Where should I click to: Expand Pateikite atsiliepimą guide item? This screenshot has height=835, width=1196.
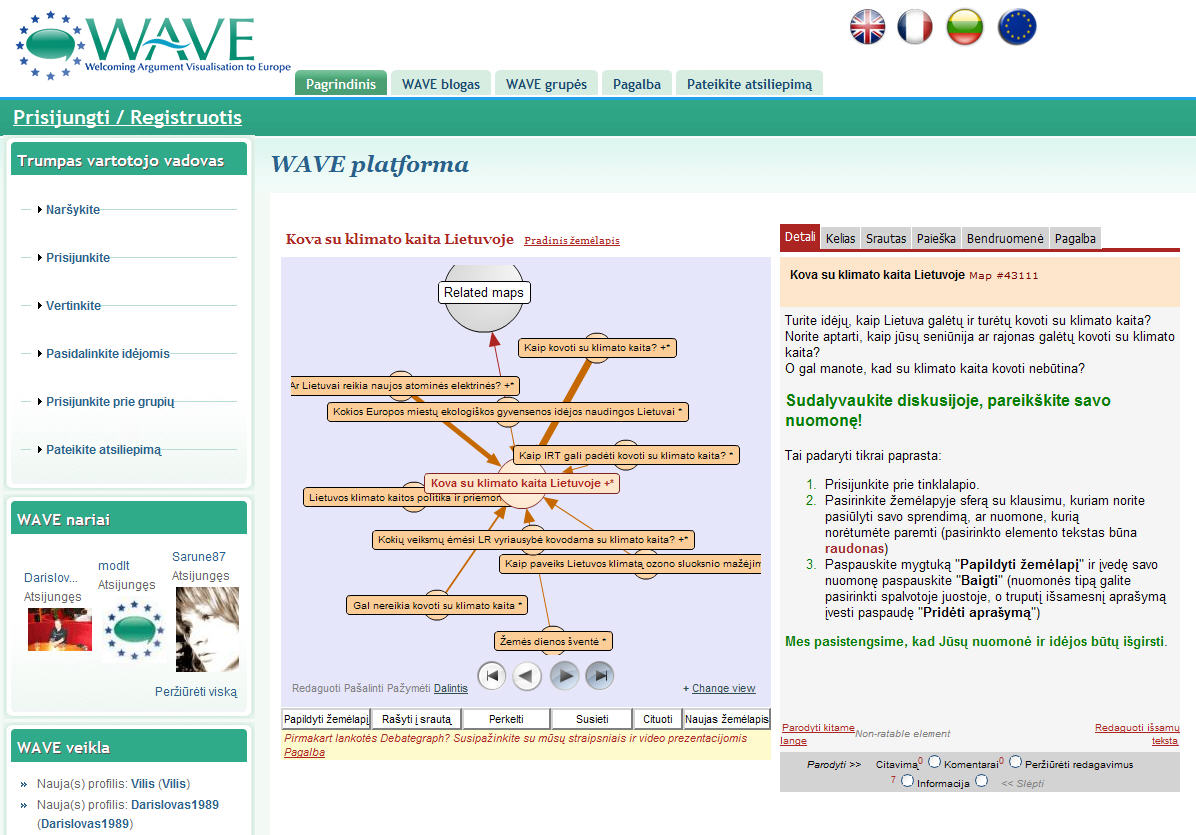point(103,450)
